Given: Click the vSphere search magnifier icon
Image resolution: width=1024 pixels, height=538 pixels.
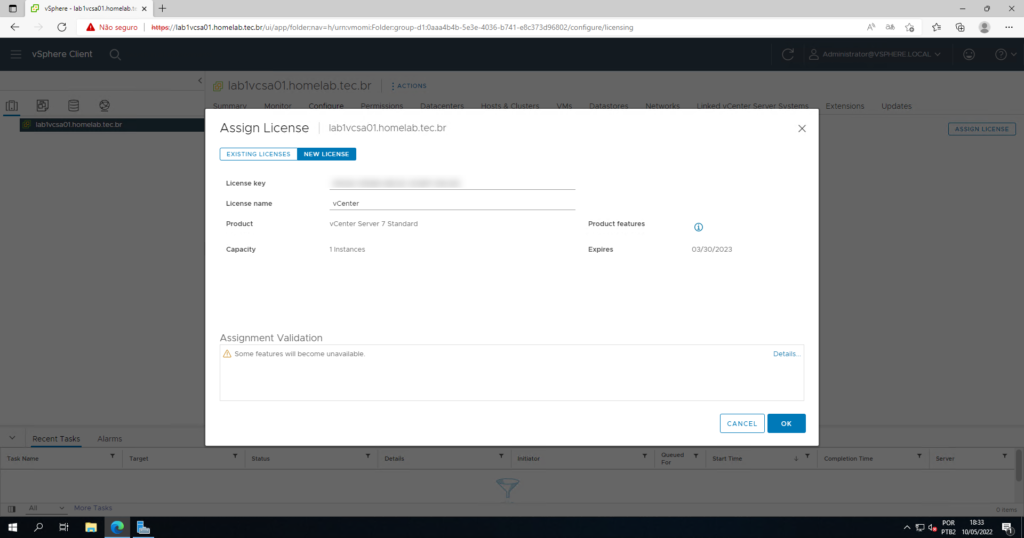Looking at the screenshot, I should pyautogui.click(x=115, y=55).
